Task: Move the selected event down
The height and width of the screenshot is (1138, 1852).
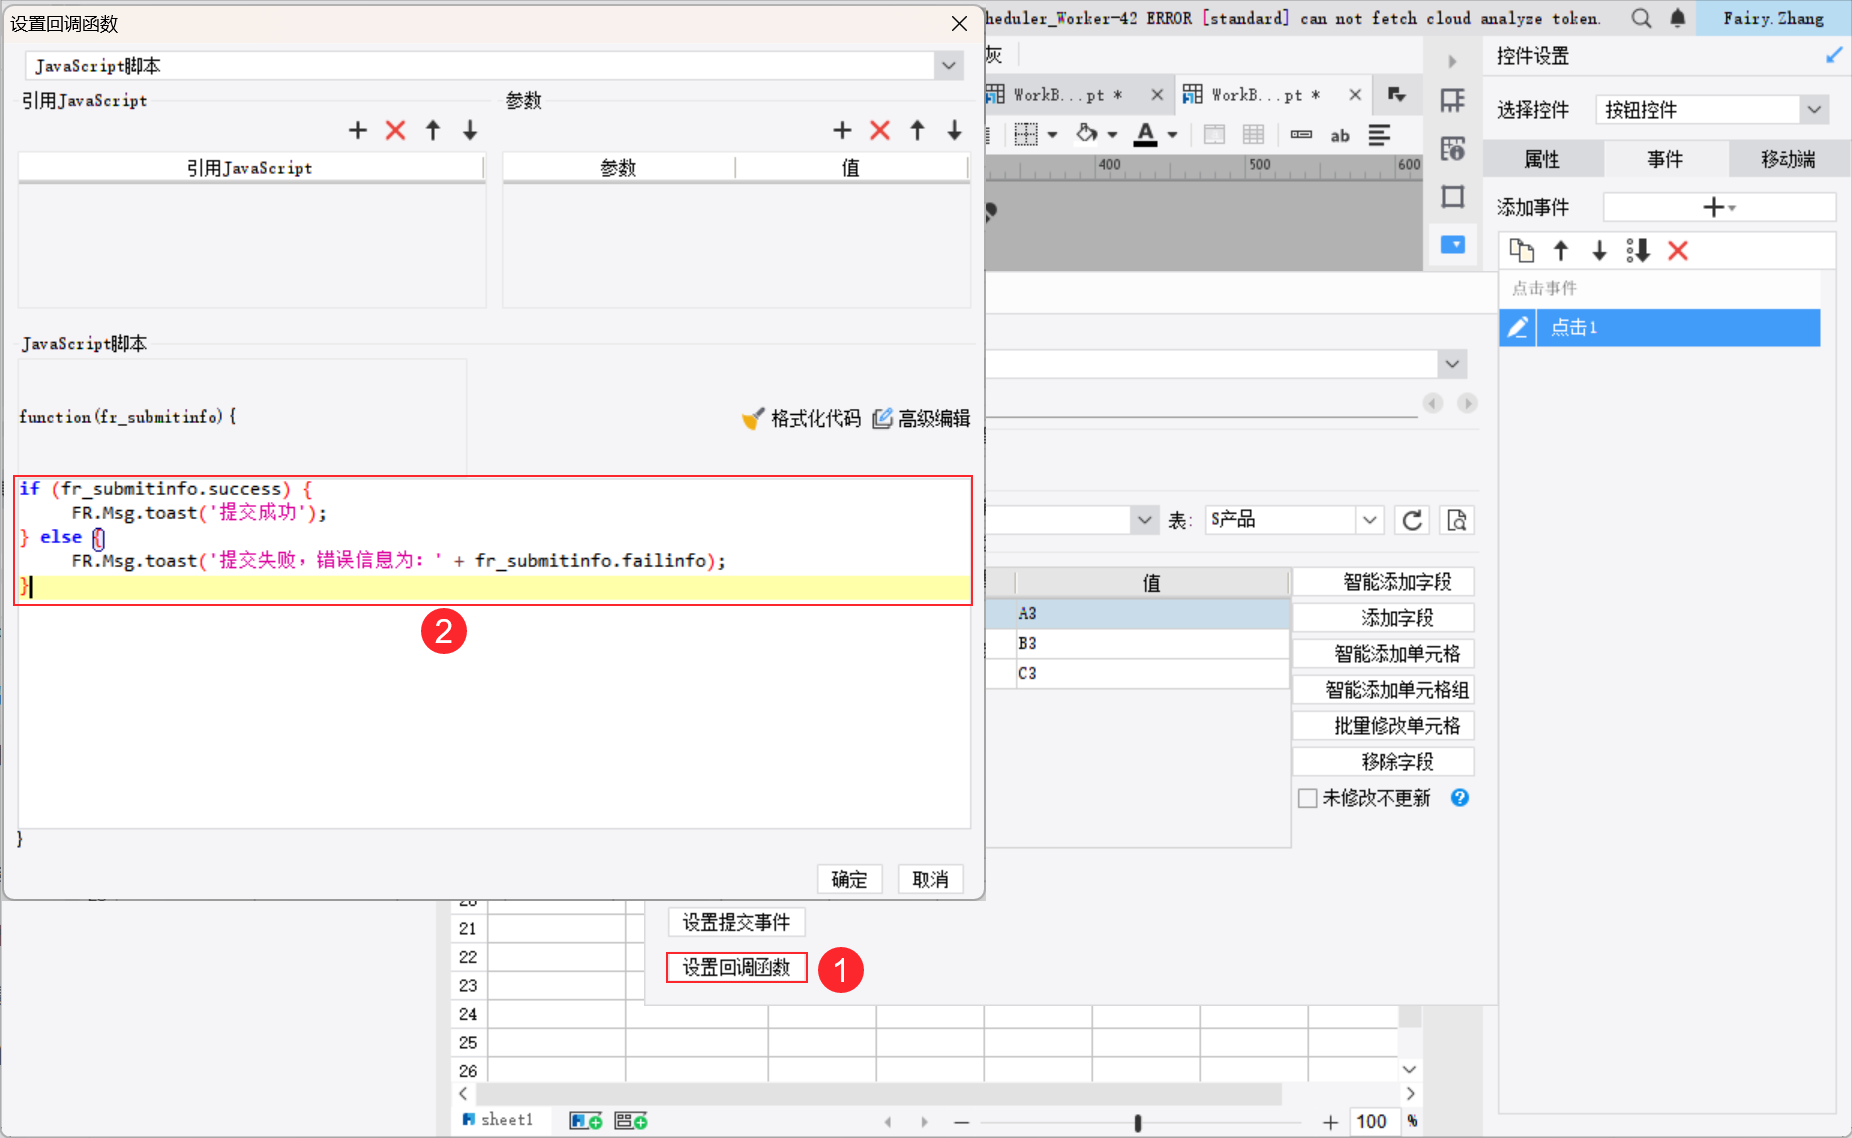Action: coord(1599,250)
